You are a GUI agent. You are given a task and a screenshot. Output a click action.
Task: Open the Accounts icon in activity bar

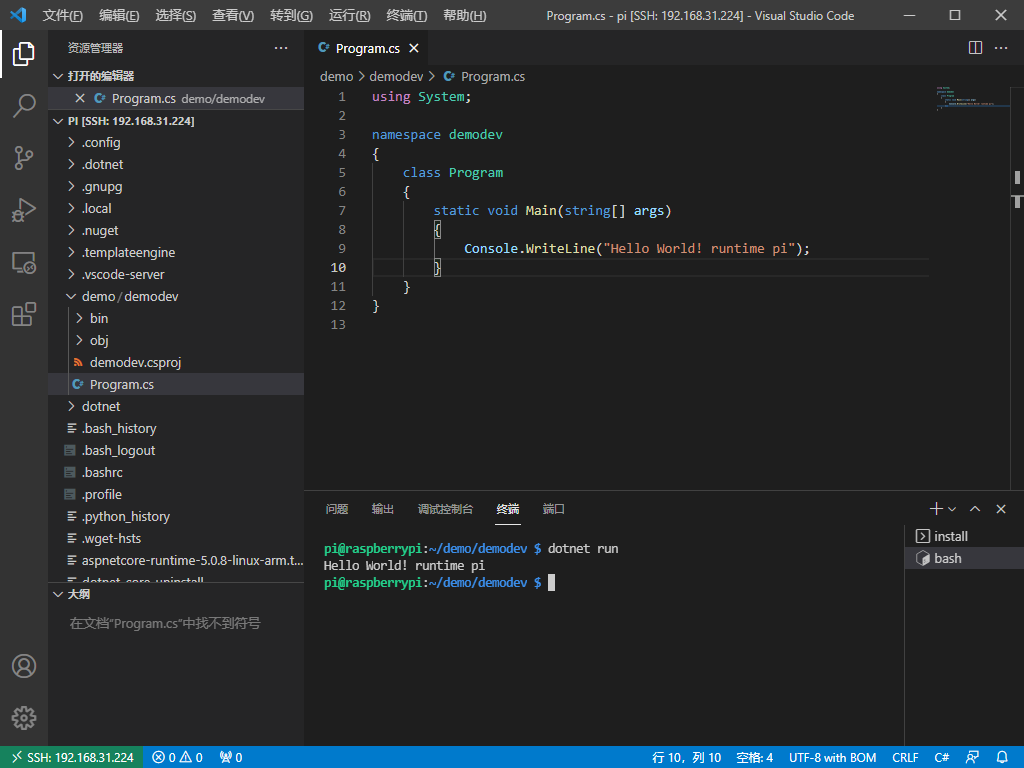(24, 666)
